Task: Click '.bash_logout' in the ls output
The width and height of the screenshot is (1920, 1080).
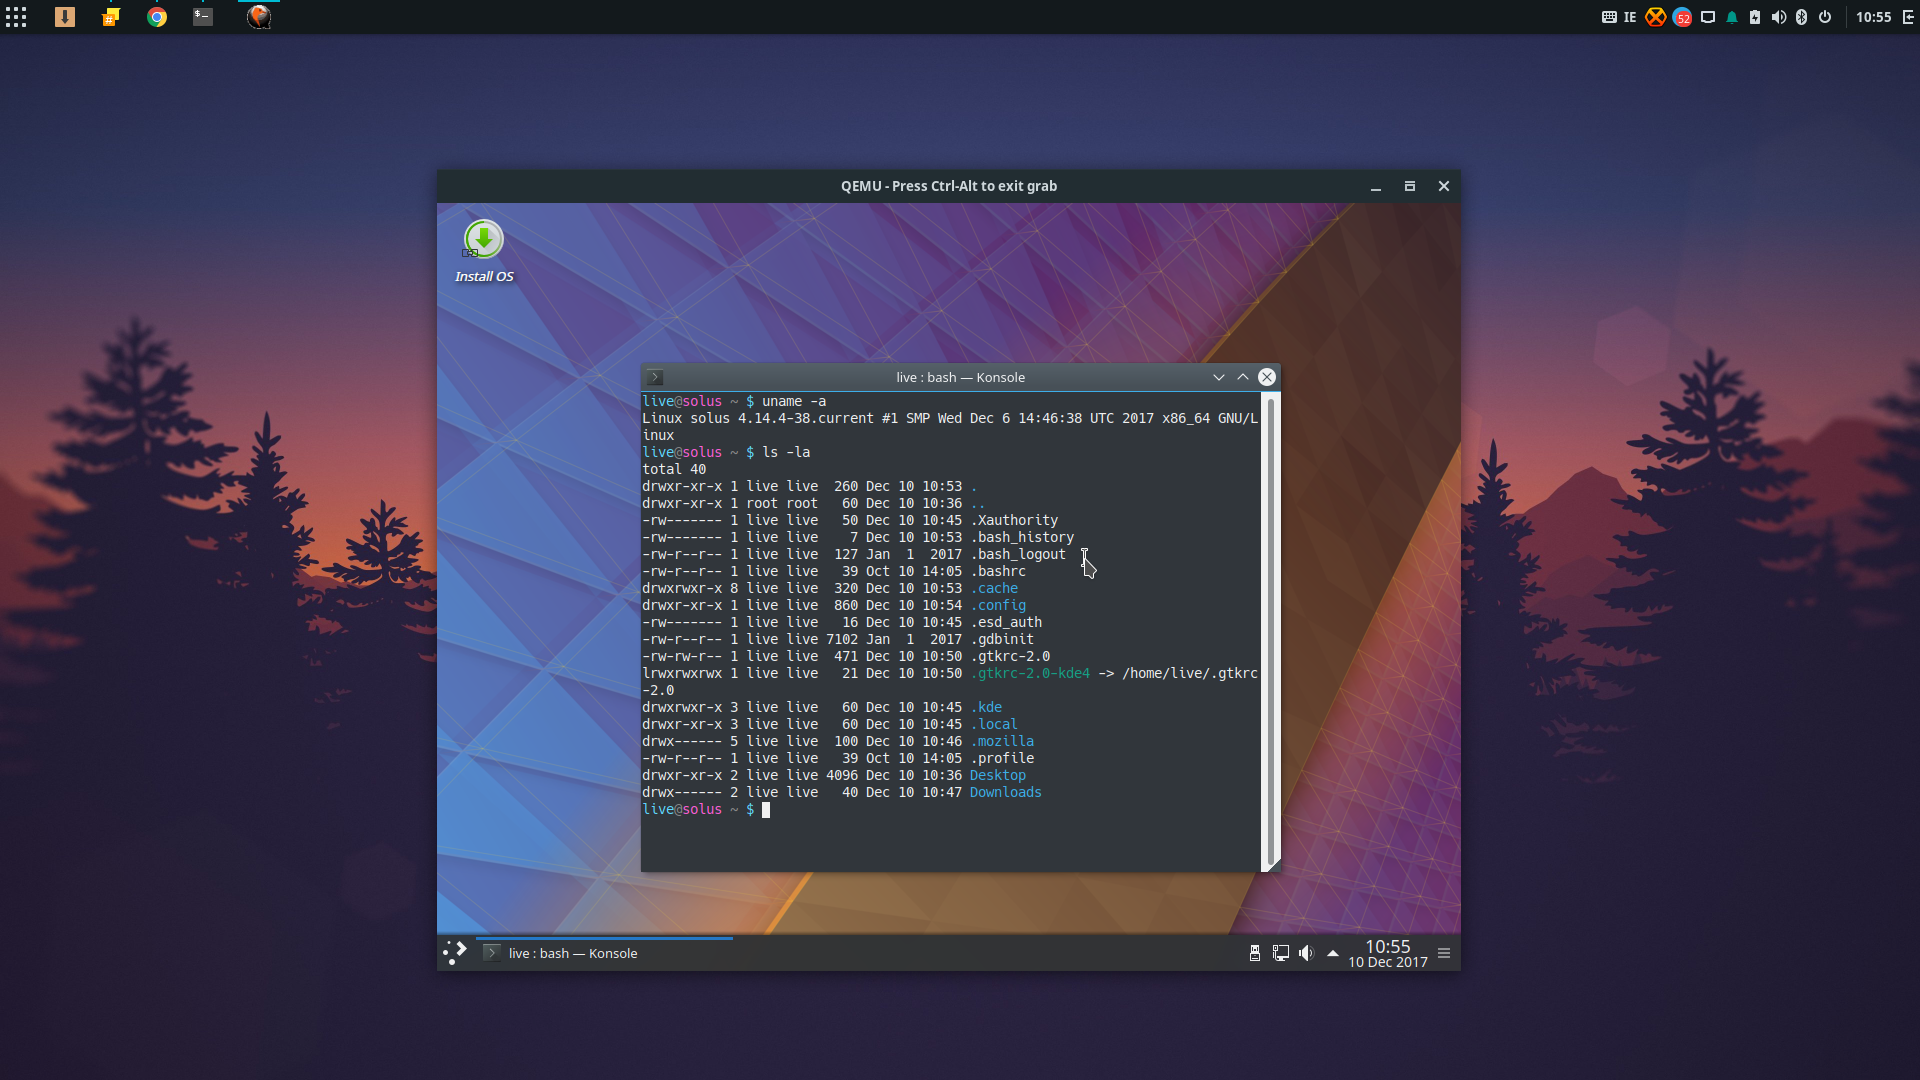Action: (1018, 554)
